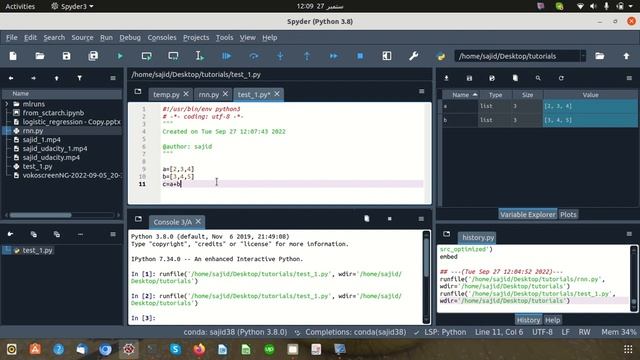This screenshot has height=360, width=640.
Task: Step into function in debugger
Action: [x=280, y=56]
